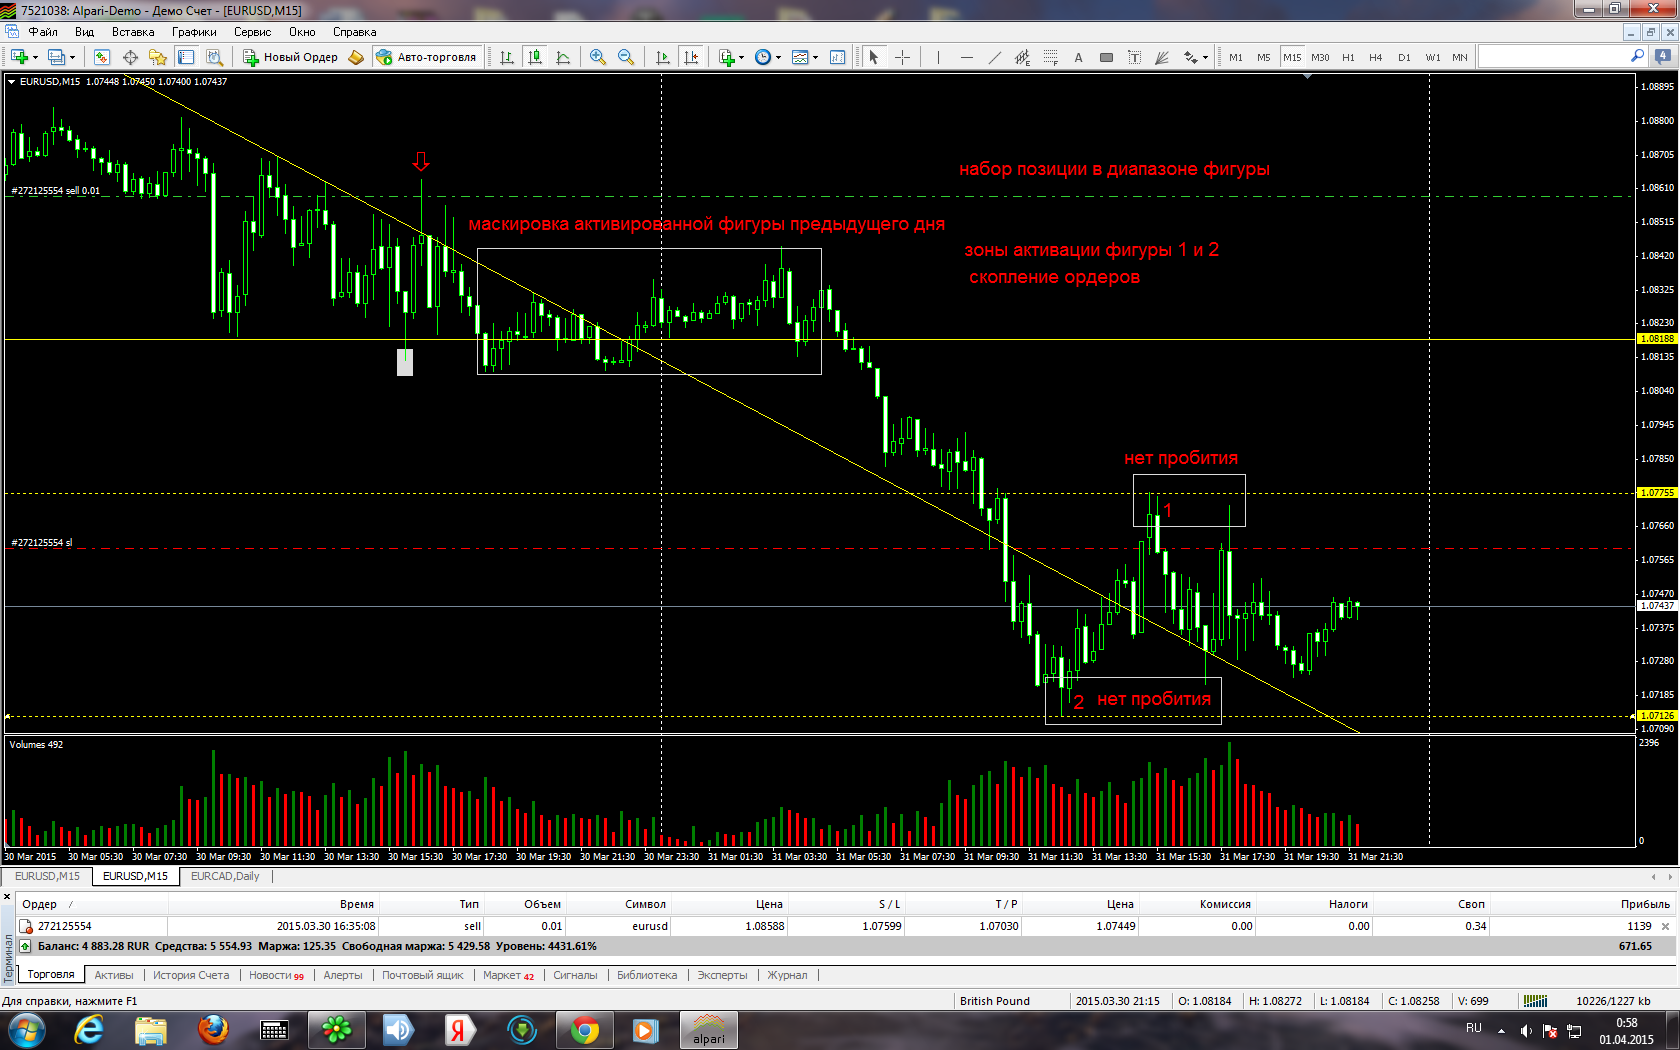The height and width of the screenshot is (1050, 1680).
Task: Select the cursor arrow tool
Action: tap(873, 57)
